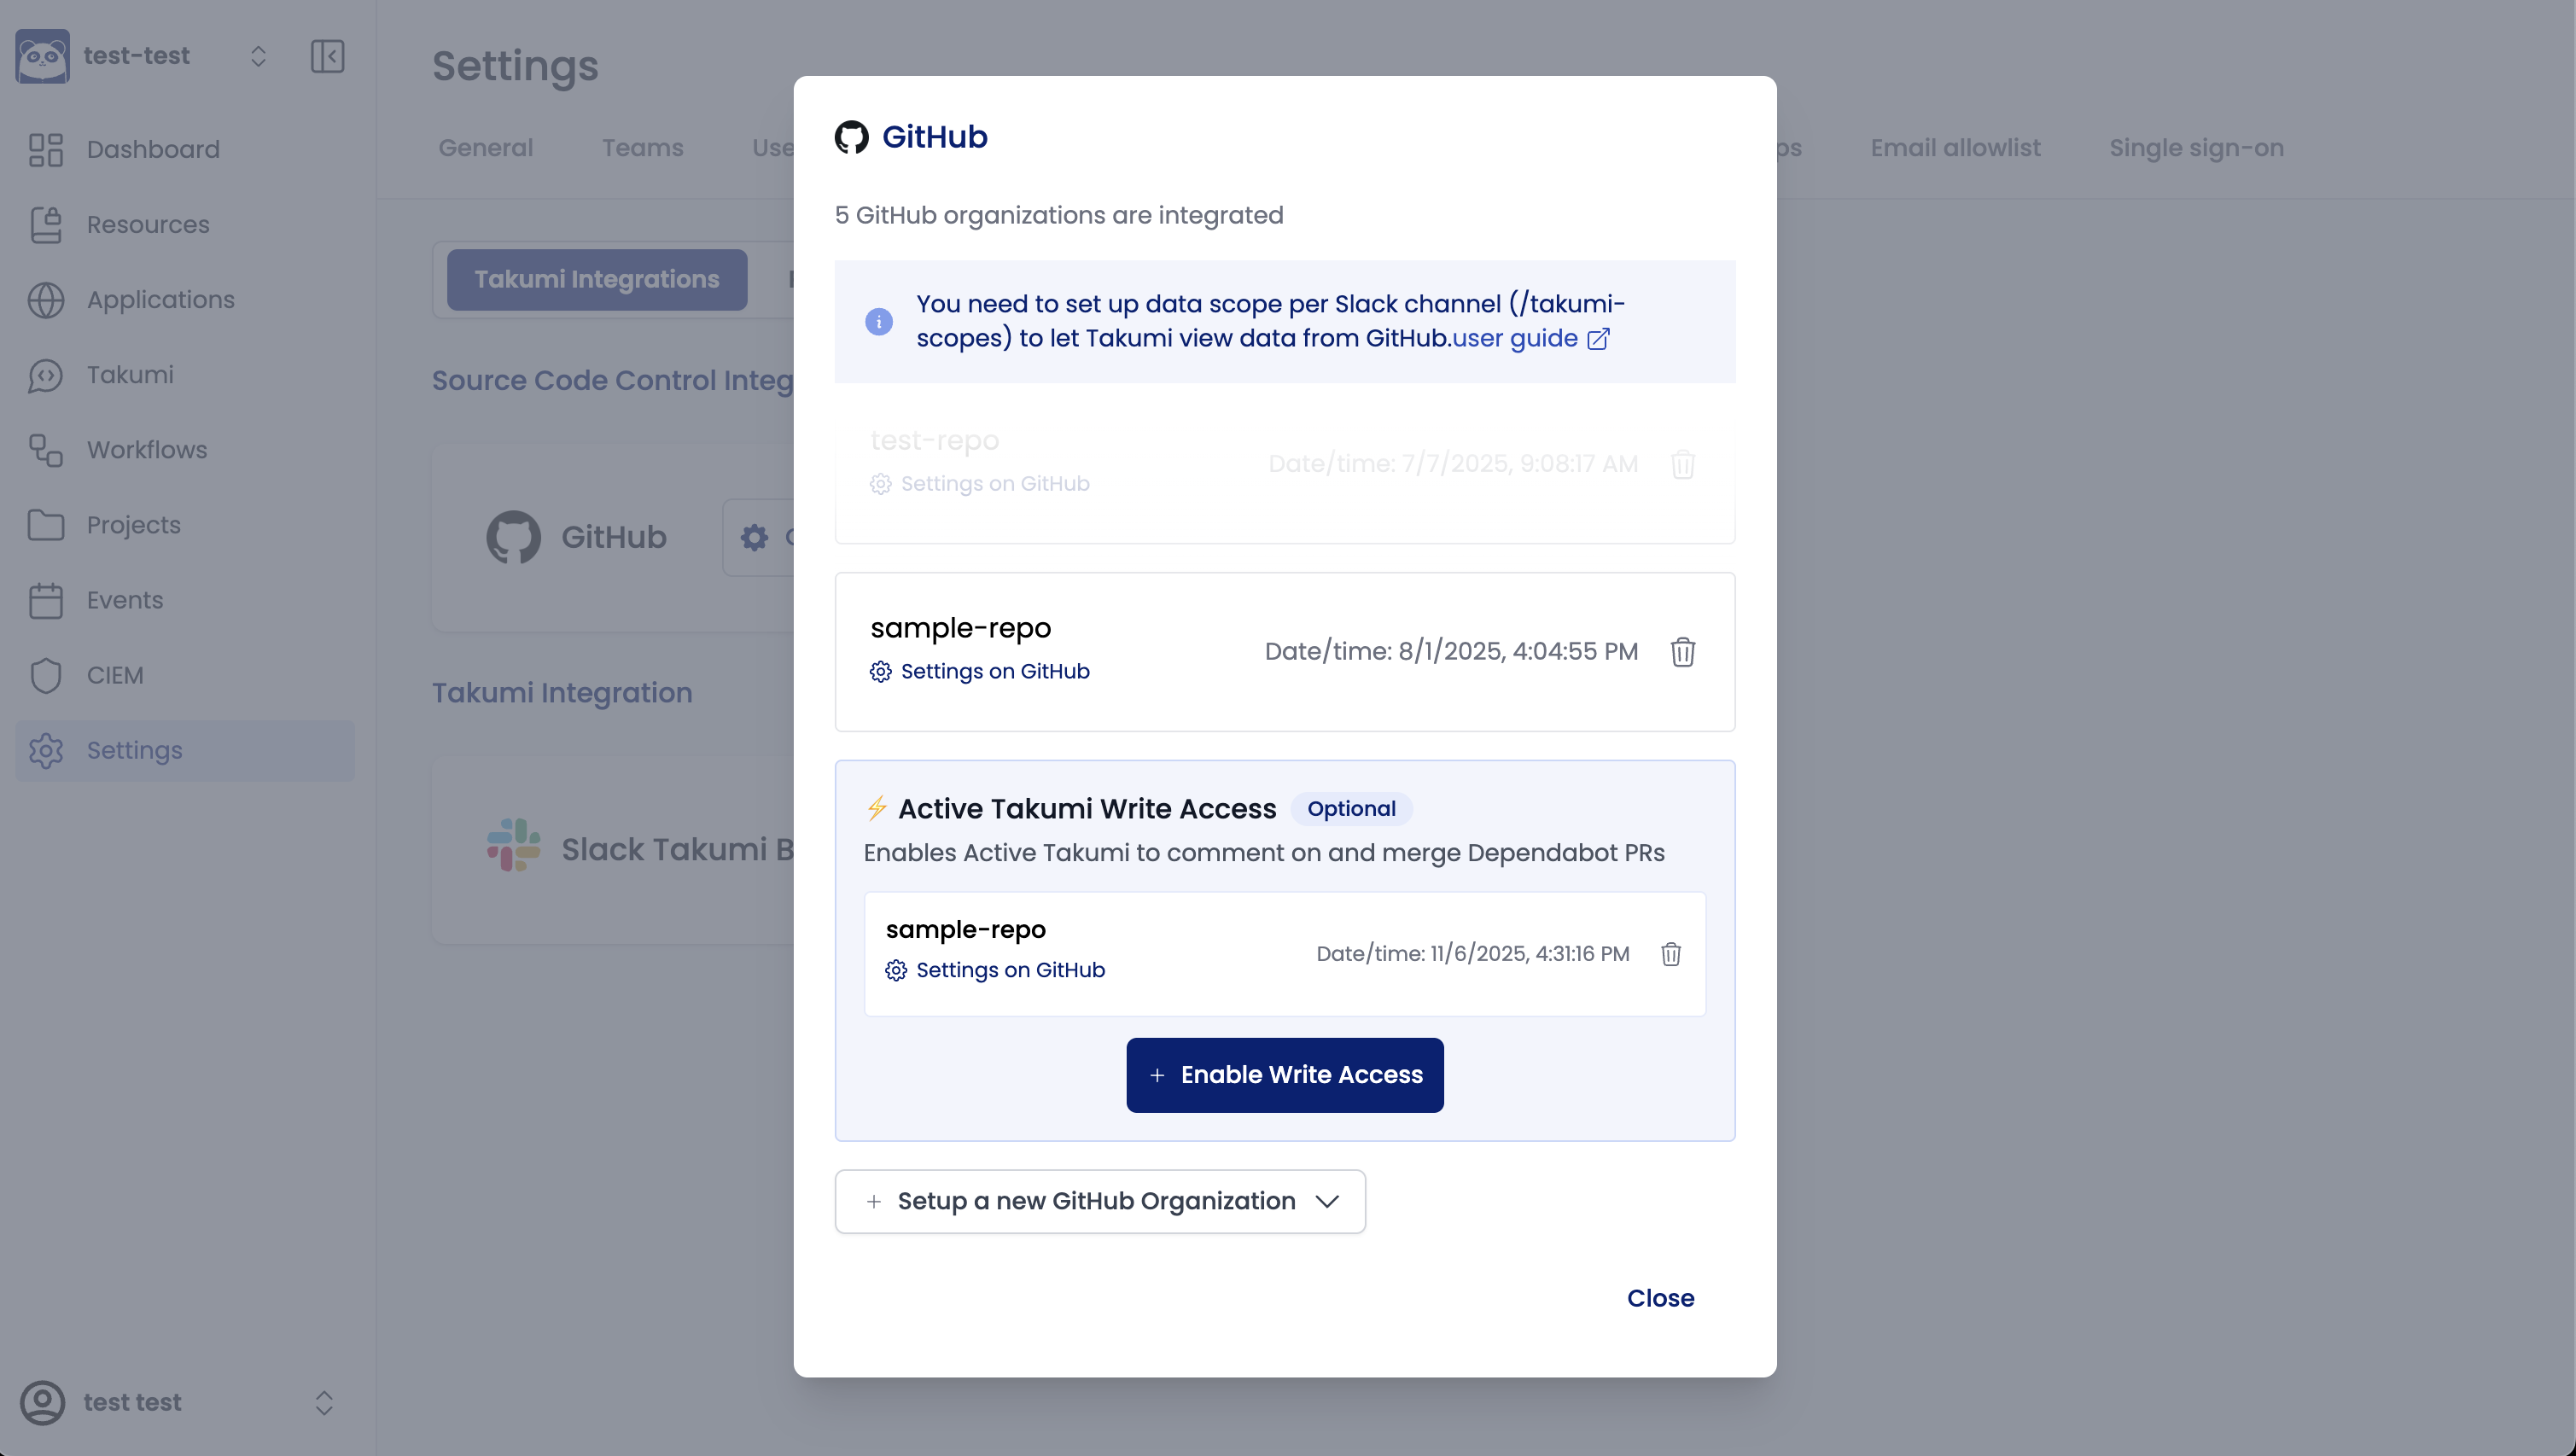This screenshot has height=1456, width=2576.
Task: Open the CIEM shield icon
Action: [46, 676]
